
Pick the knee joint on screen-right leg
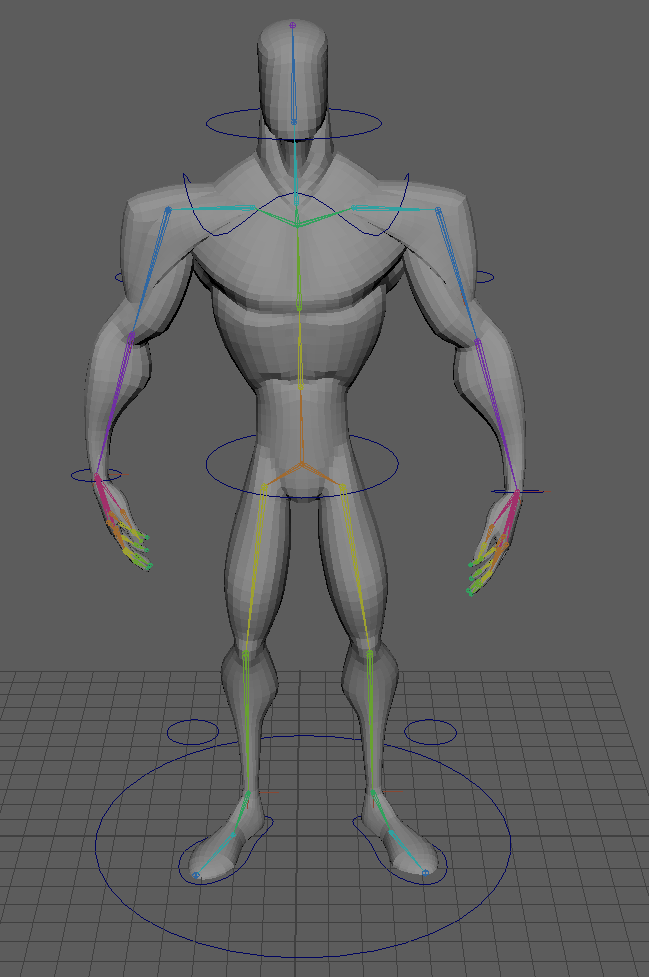click(370, 653)
